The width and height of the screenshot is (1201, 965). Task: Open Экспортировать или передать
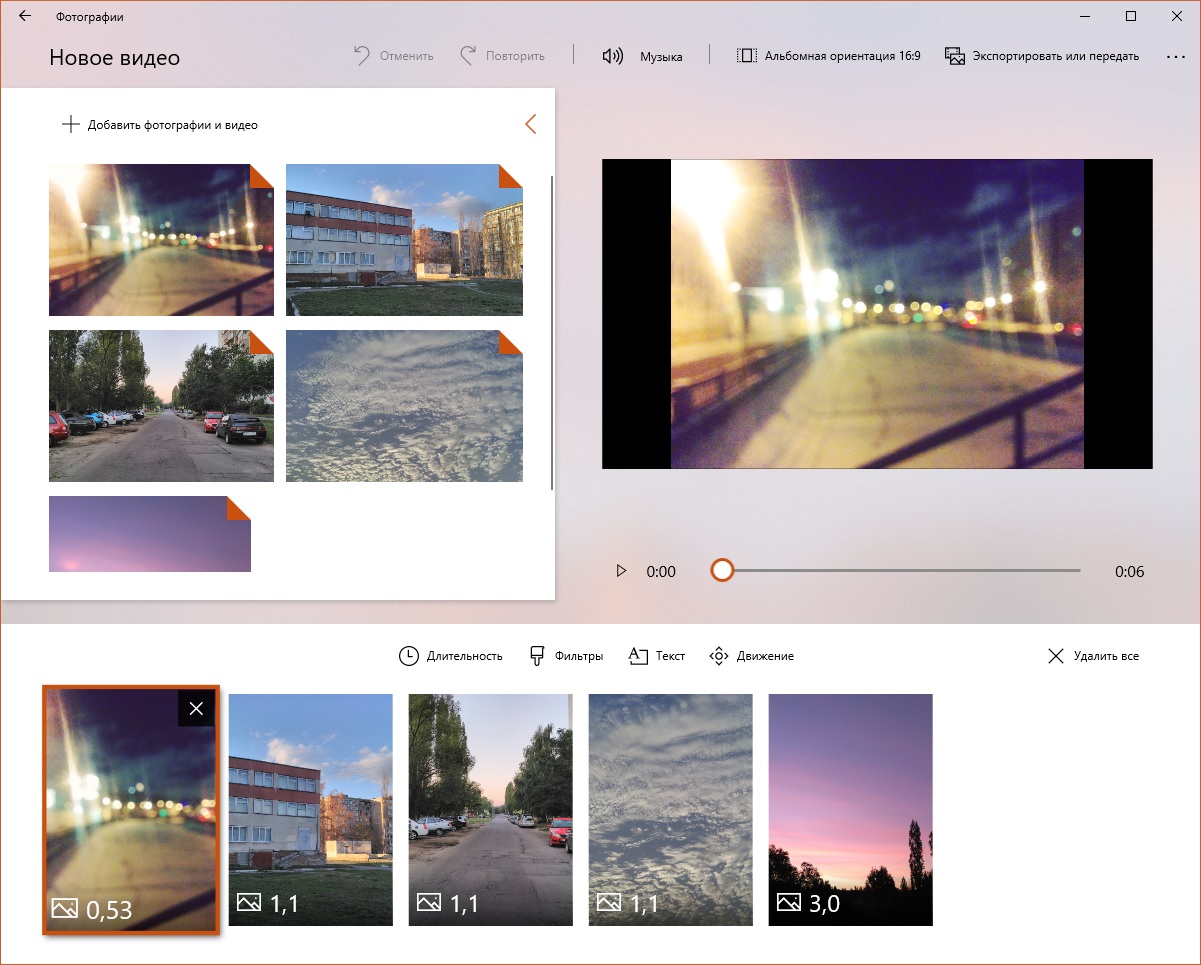(1042, 56)
